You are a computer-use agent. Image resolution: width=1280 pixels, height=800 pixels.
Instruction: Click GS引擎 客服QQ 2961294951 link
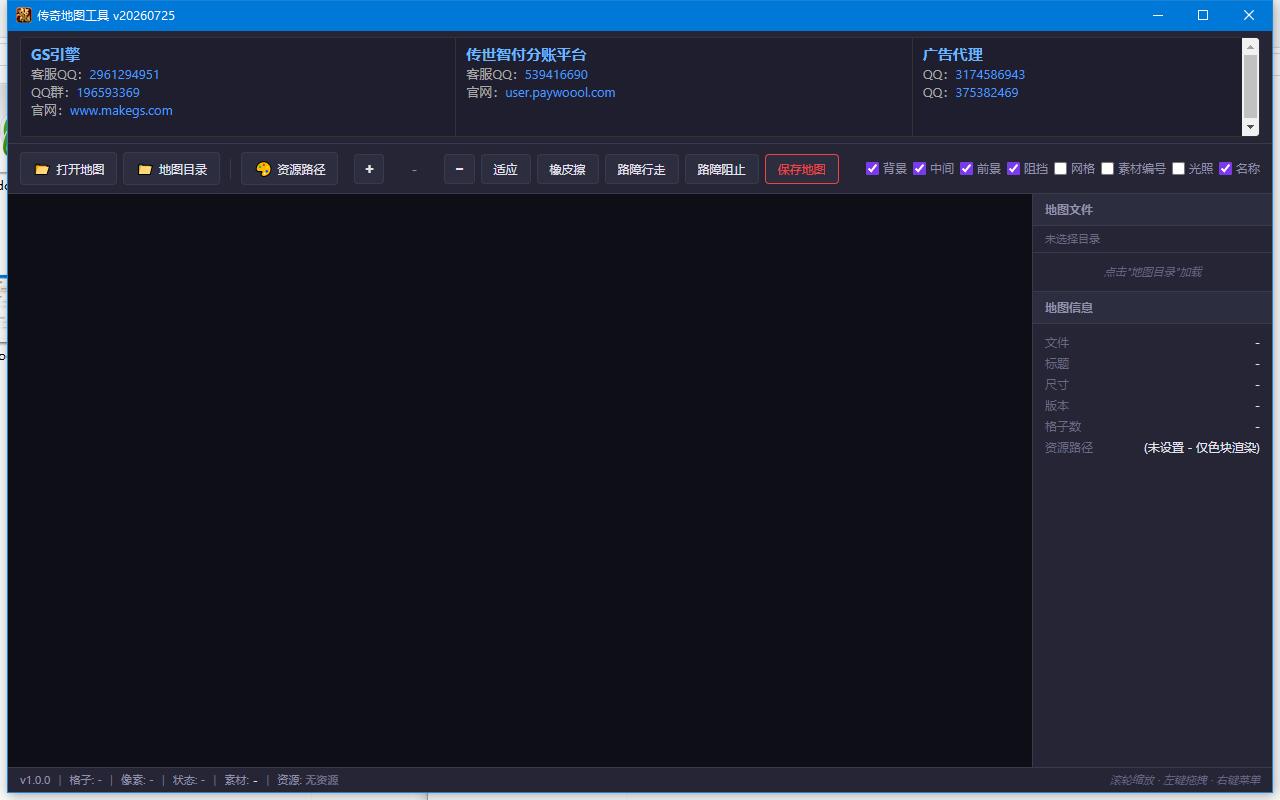coord(124,74)
